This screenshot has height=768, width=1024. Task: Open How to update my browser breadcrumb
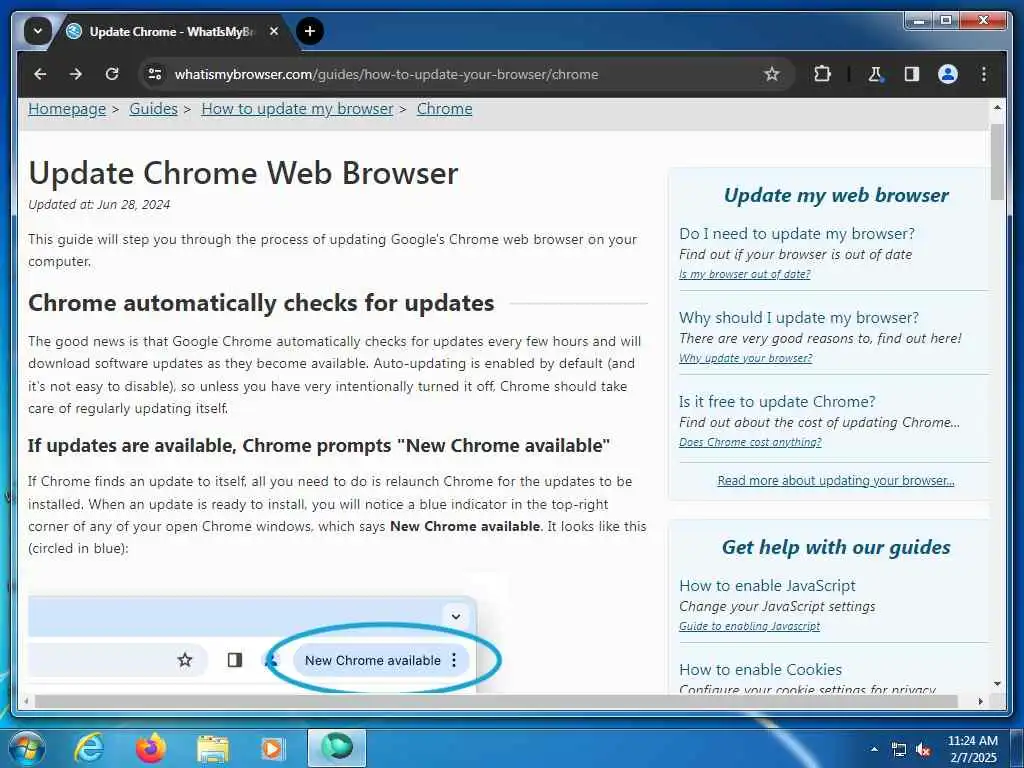pos(297,108)
